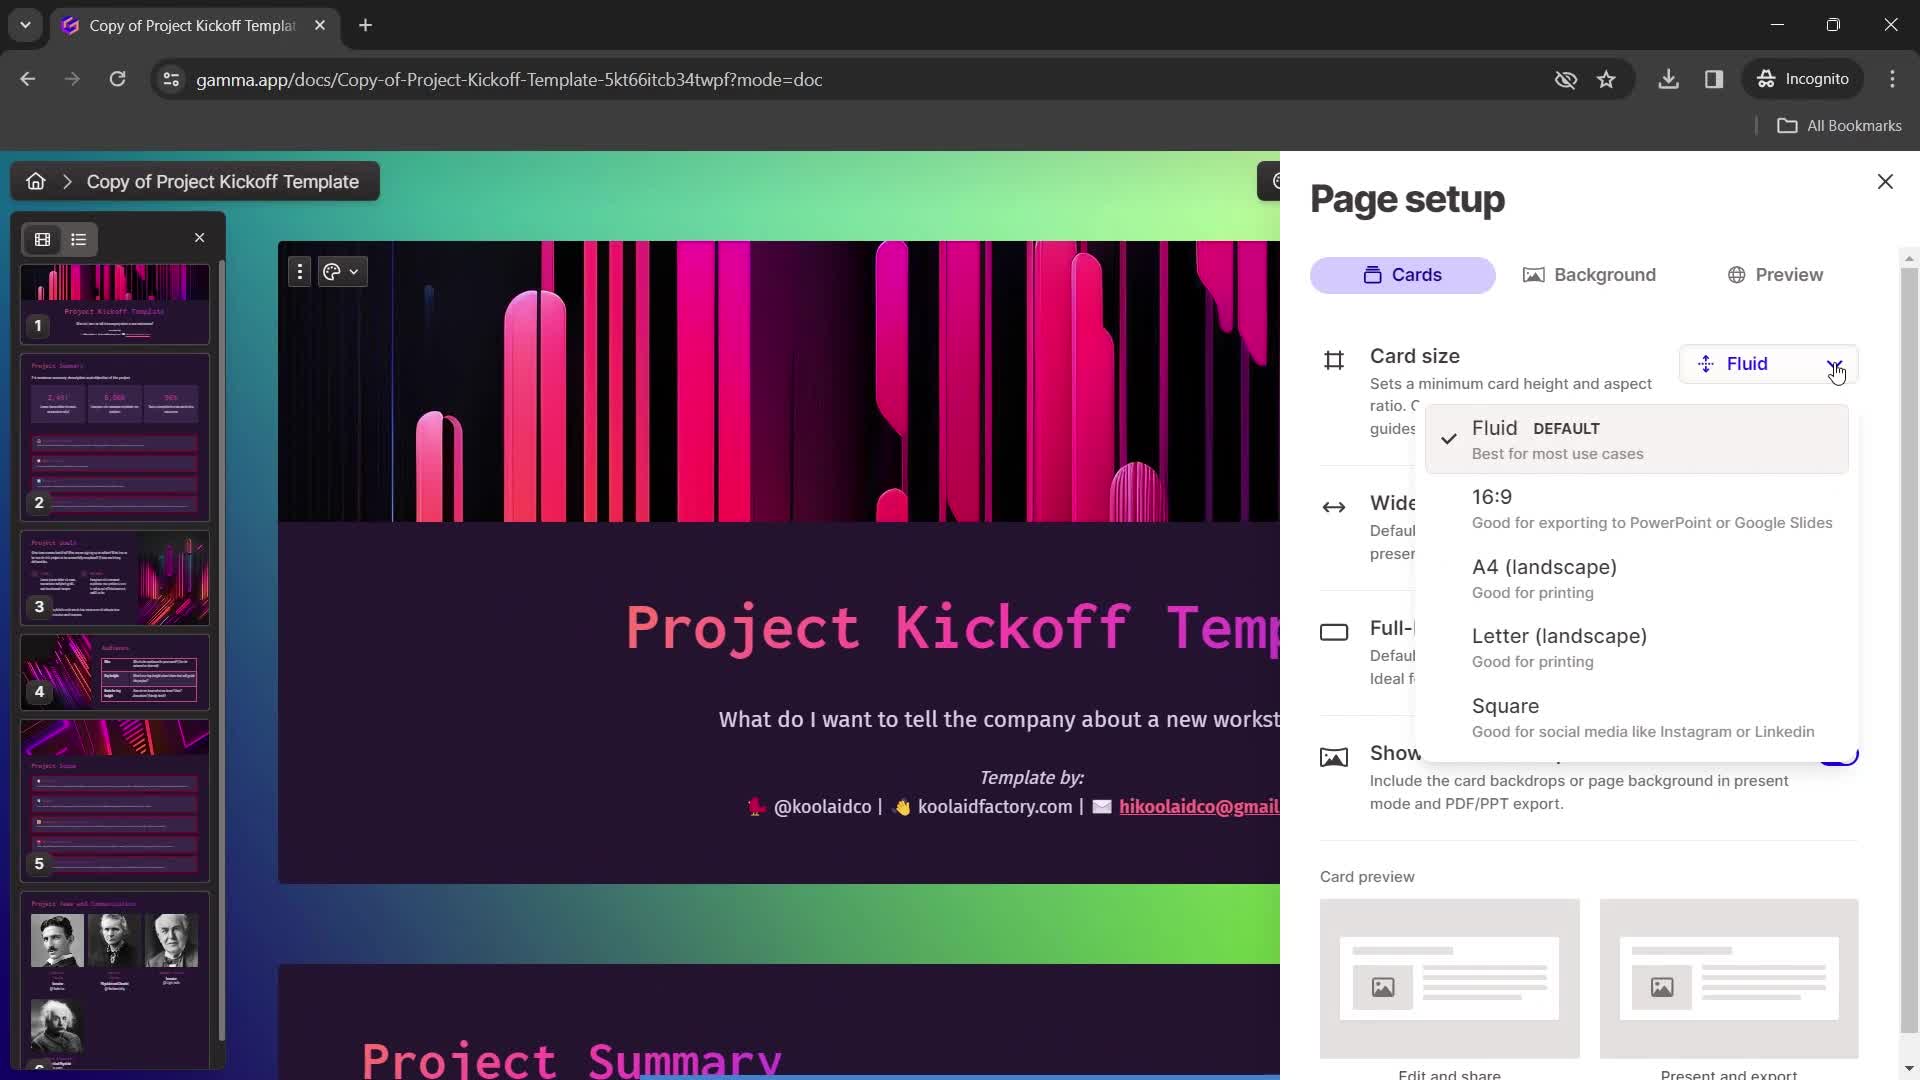
Task: Click the close Page setup panel button
Action: coord(1884,182)
